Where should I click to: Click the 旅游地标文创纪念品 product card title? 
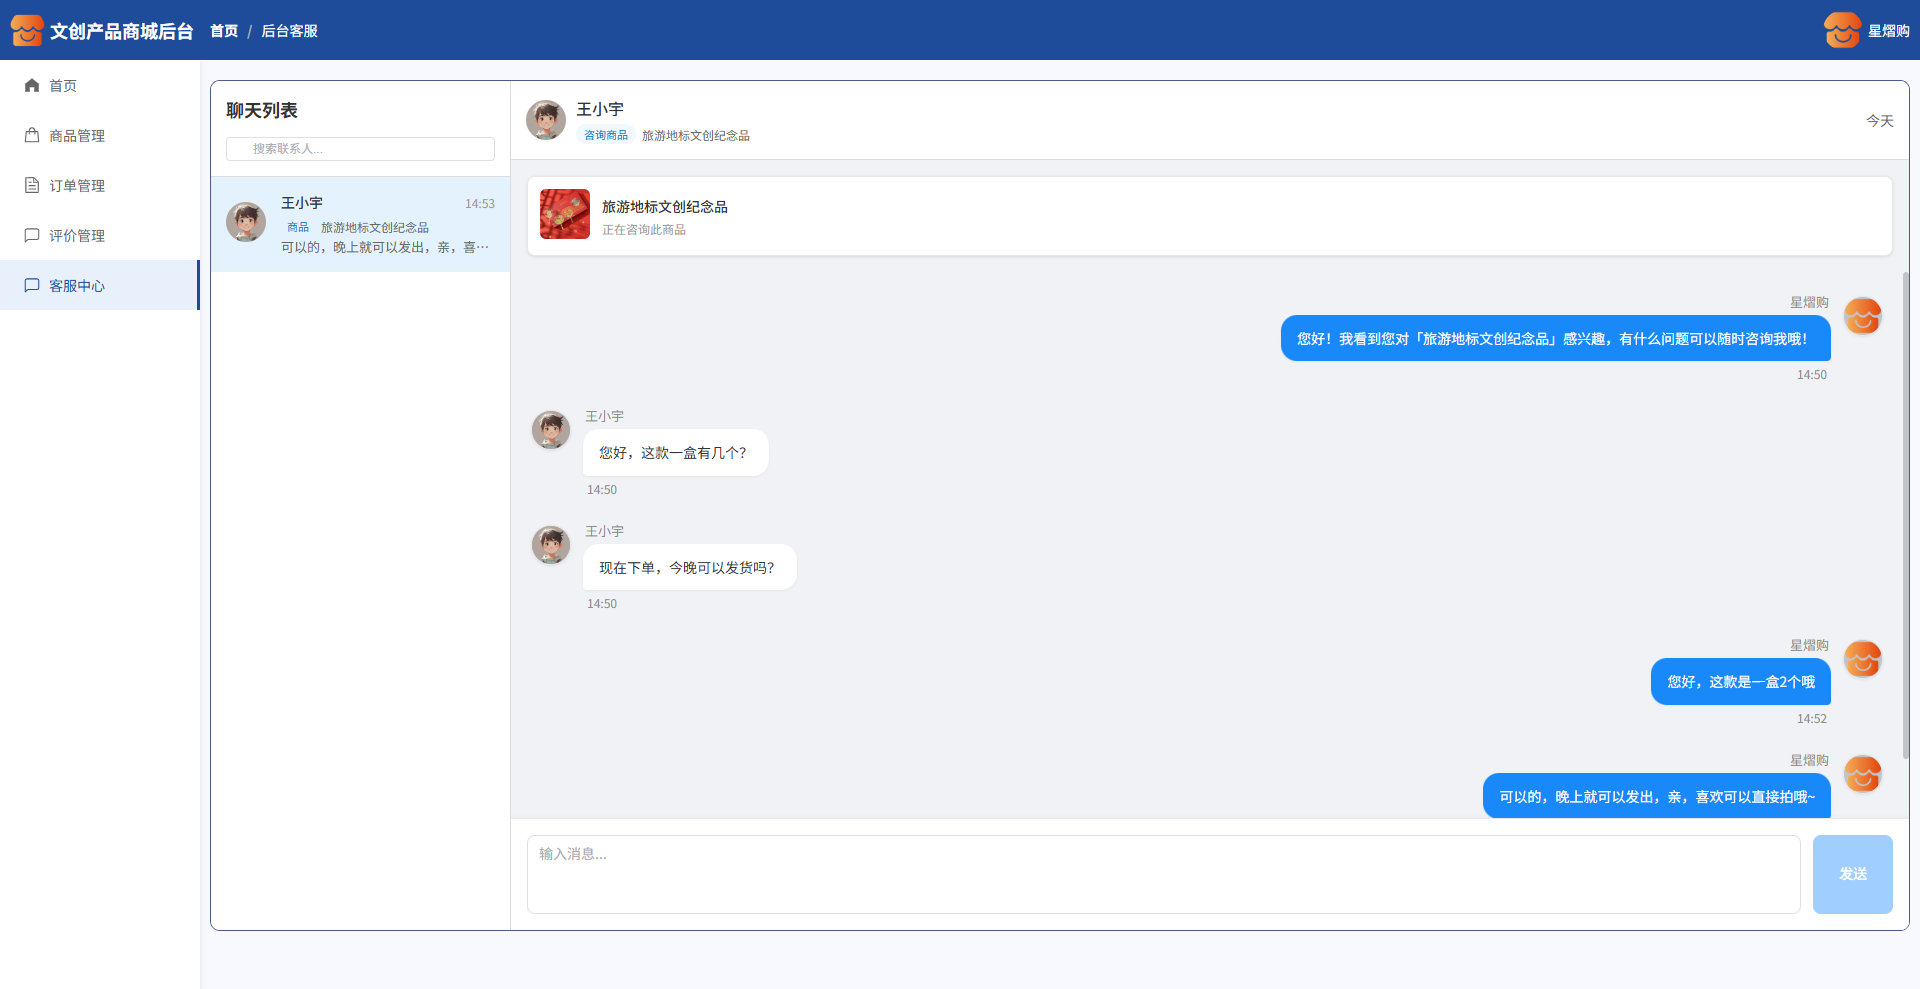coord(665,207)
